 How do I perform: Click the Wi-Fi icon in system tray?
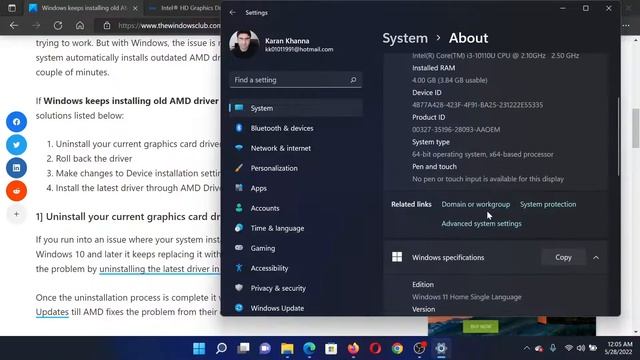[569, 348]
